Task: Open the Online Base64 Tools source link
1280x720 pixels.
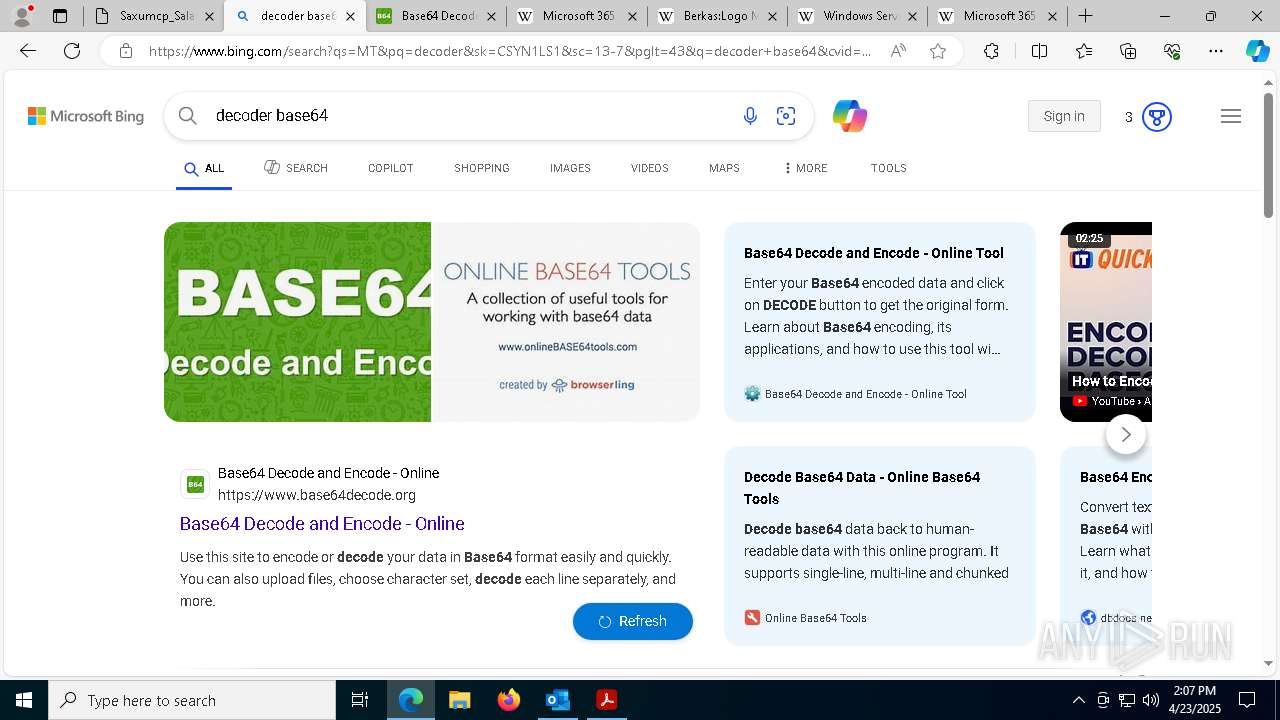Action: click(x=806, y=618)
